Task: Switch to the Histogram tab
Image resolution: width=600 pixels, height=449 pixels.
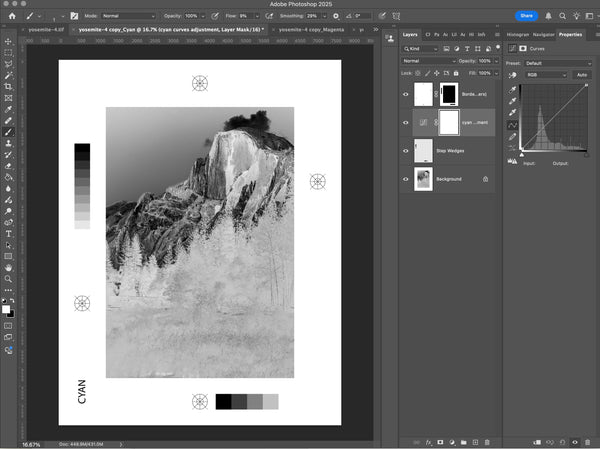Action: pyautogui.click(x=517, y=34)
